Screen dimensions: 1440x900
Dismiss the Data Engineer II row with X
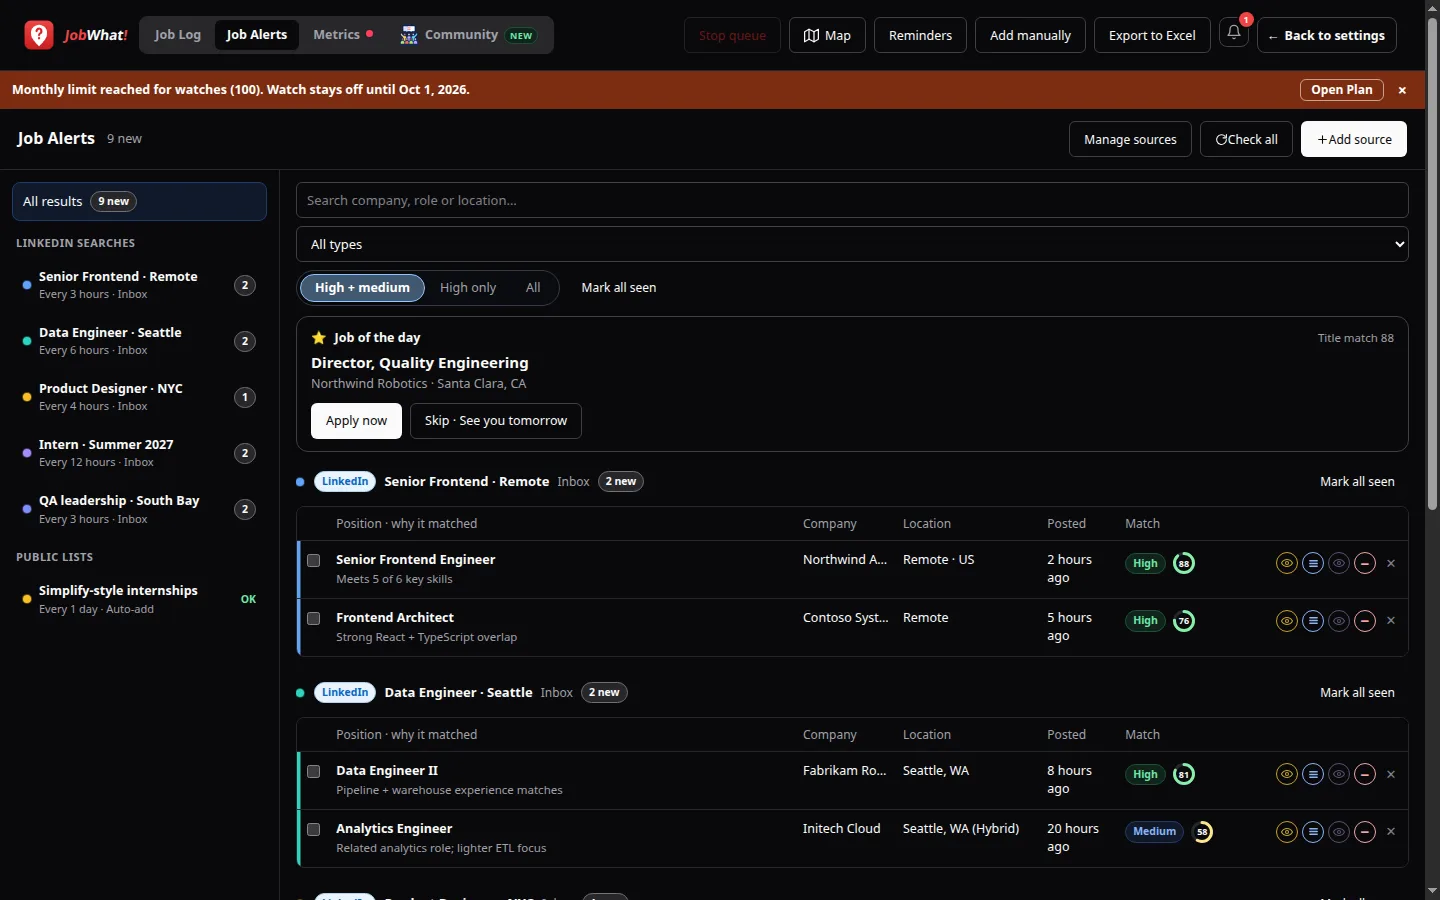click(1391, 774)
